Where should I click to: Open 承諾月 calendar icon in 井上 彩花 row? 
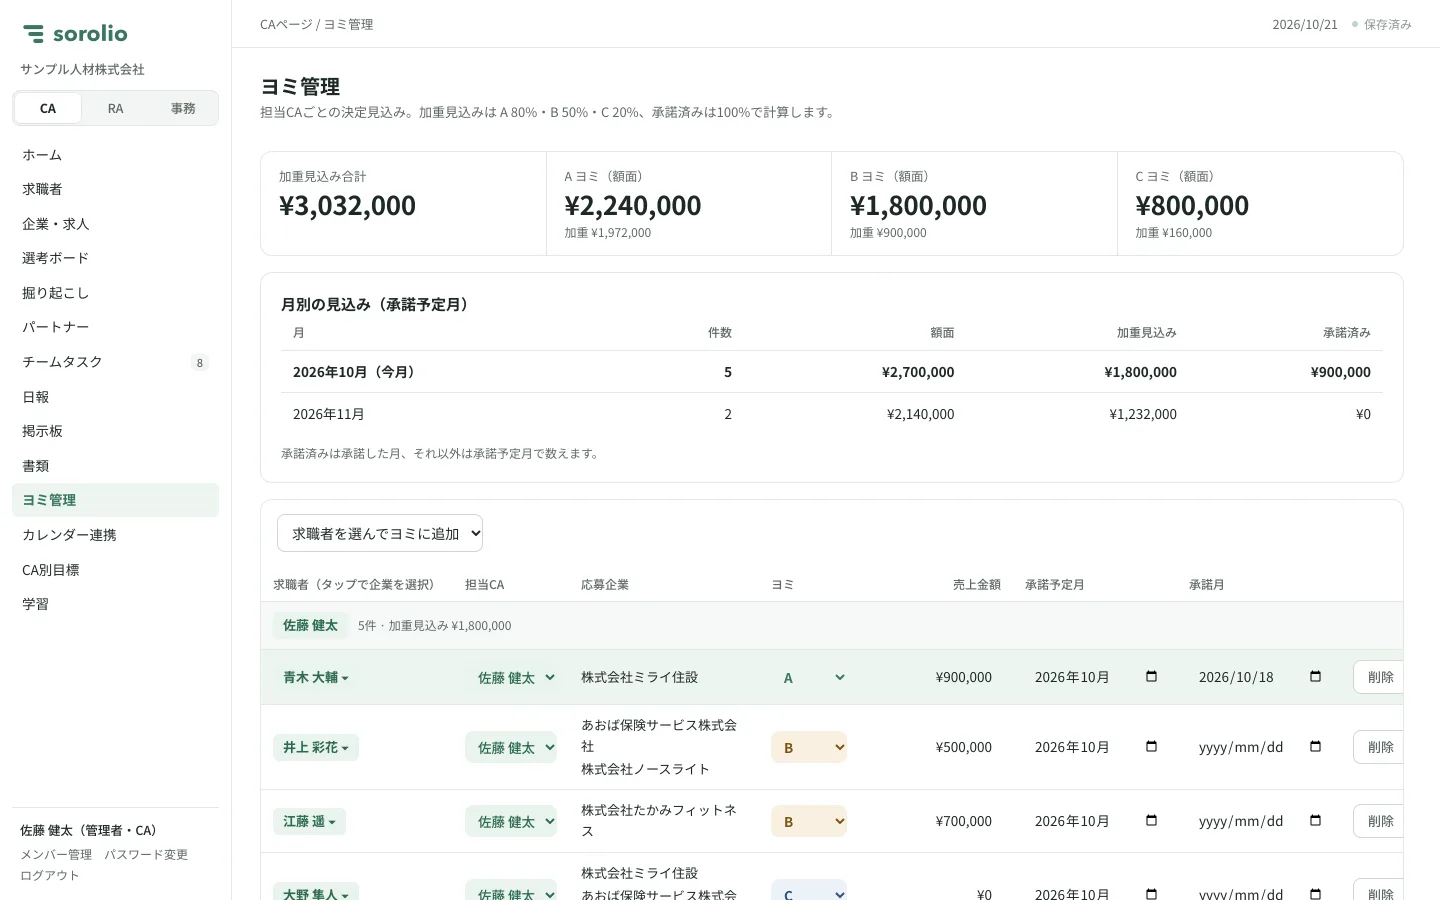pos(1315,747)
